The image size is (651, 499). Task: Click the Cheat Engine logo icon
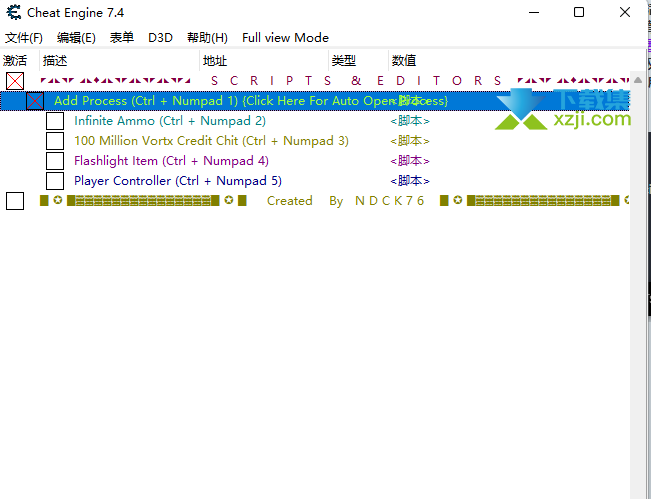[x=14, y=12]
